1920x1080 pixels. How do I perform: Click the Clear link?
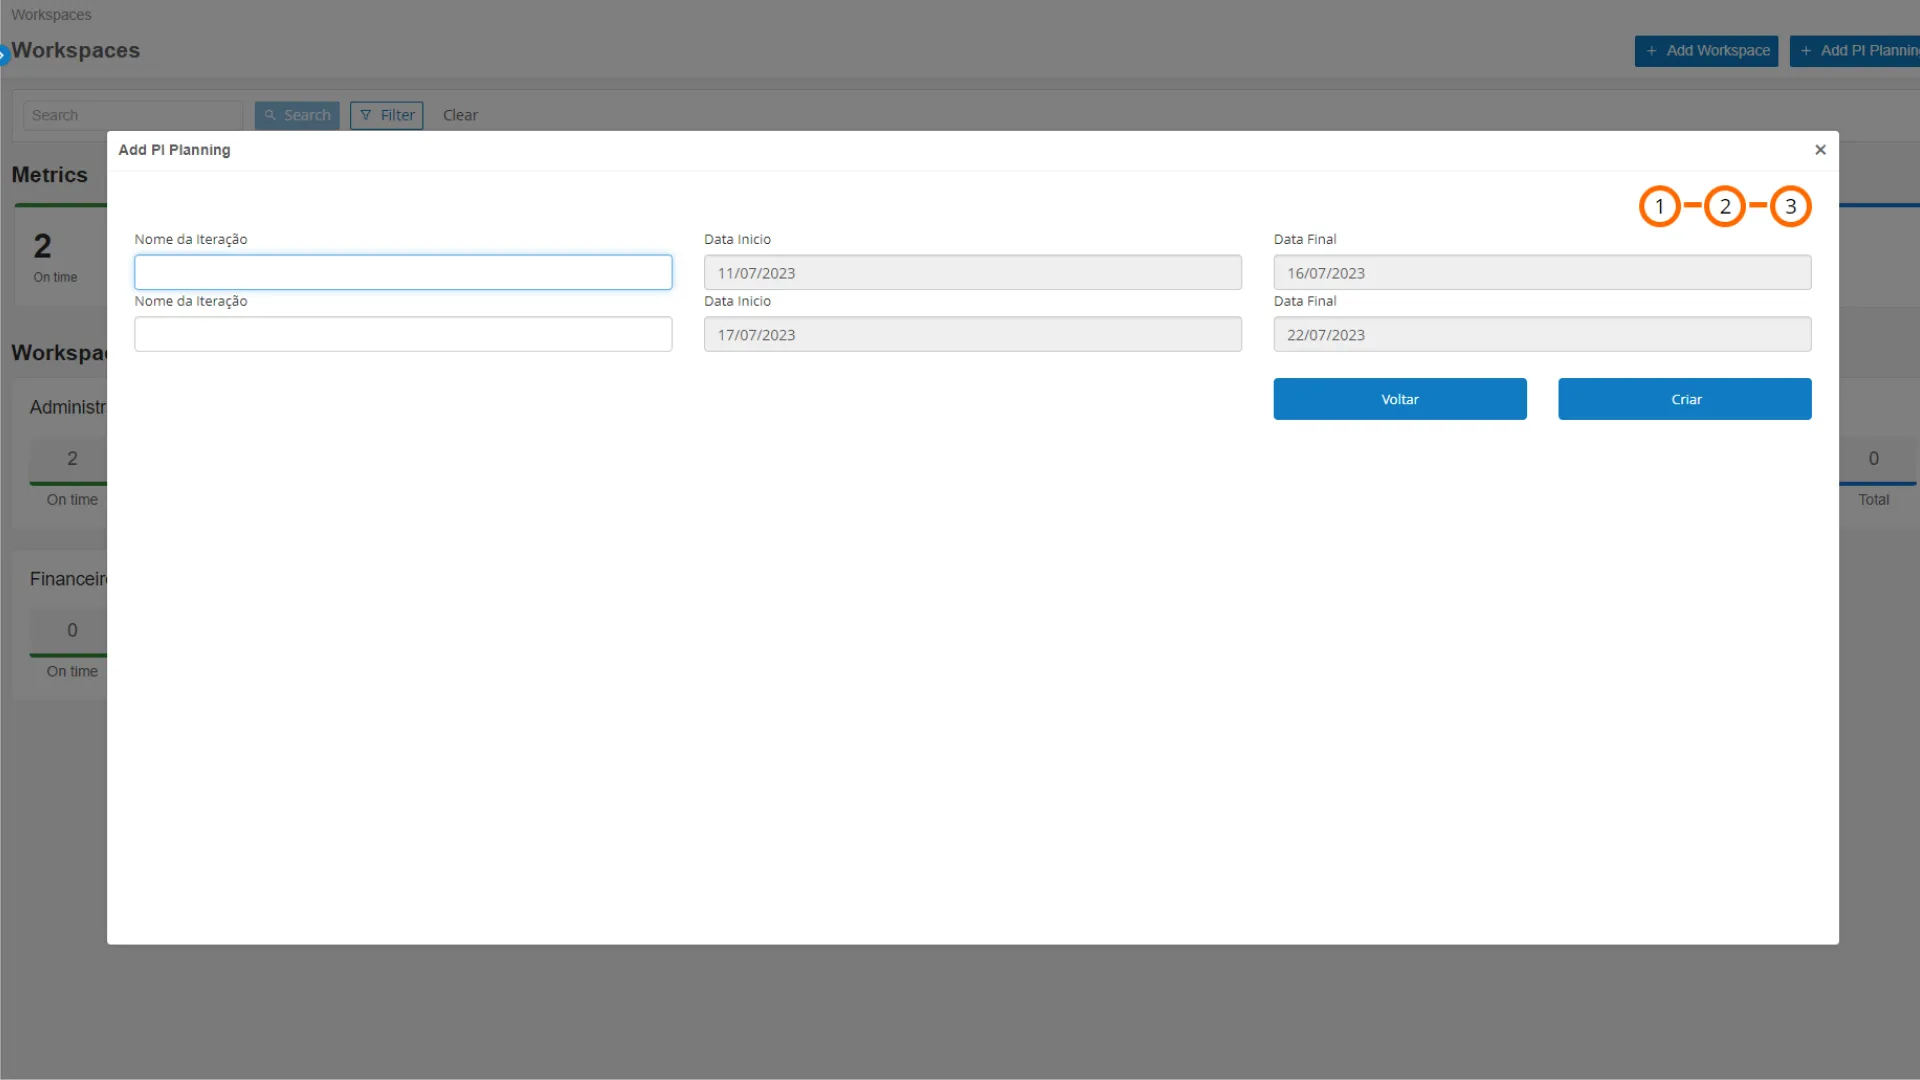pos(460,115)
